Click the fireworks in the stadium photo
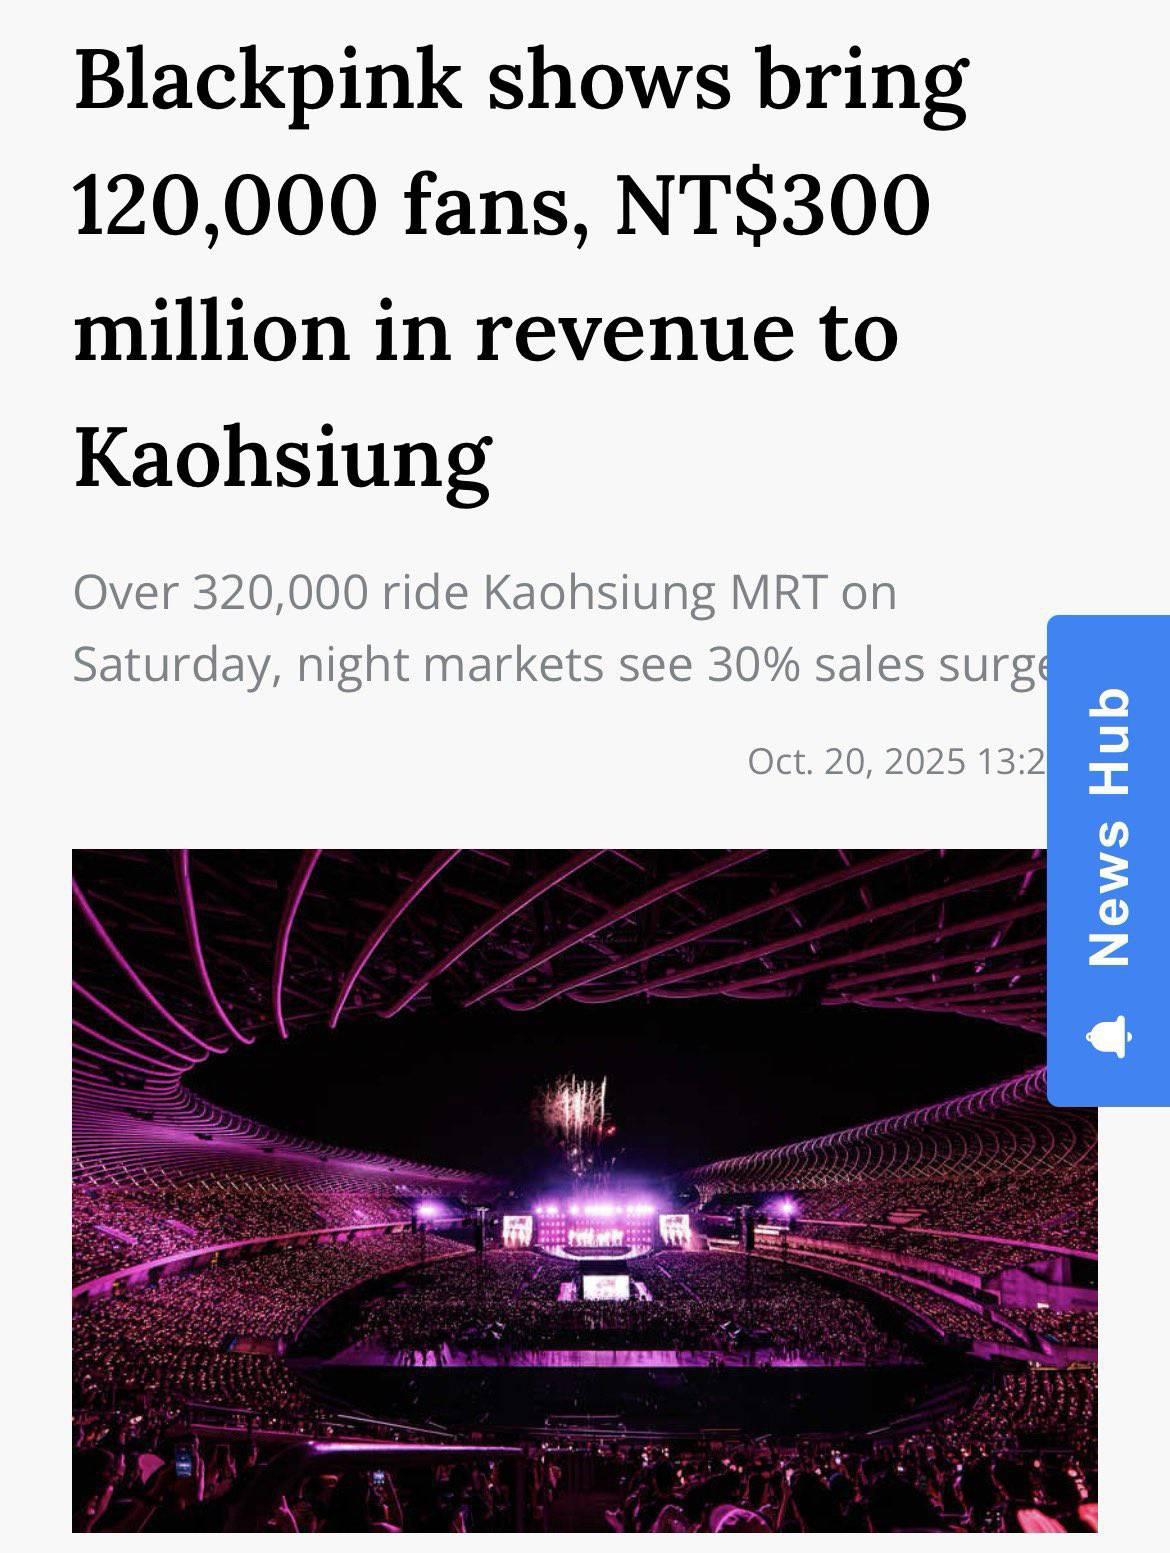This screenshot has width=1170, height=1553. click(577, 1109)
